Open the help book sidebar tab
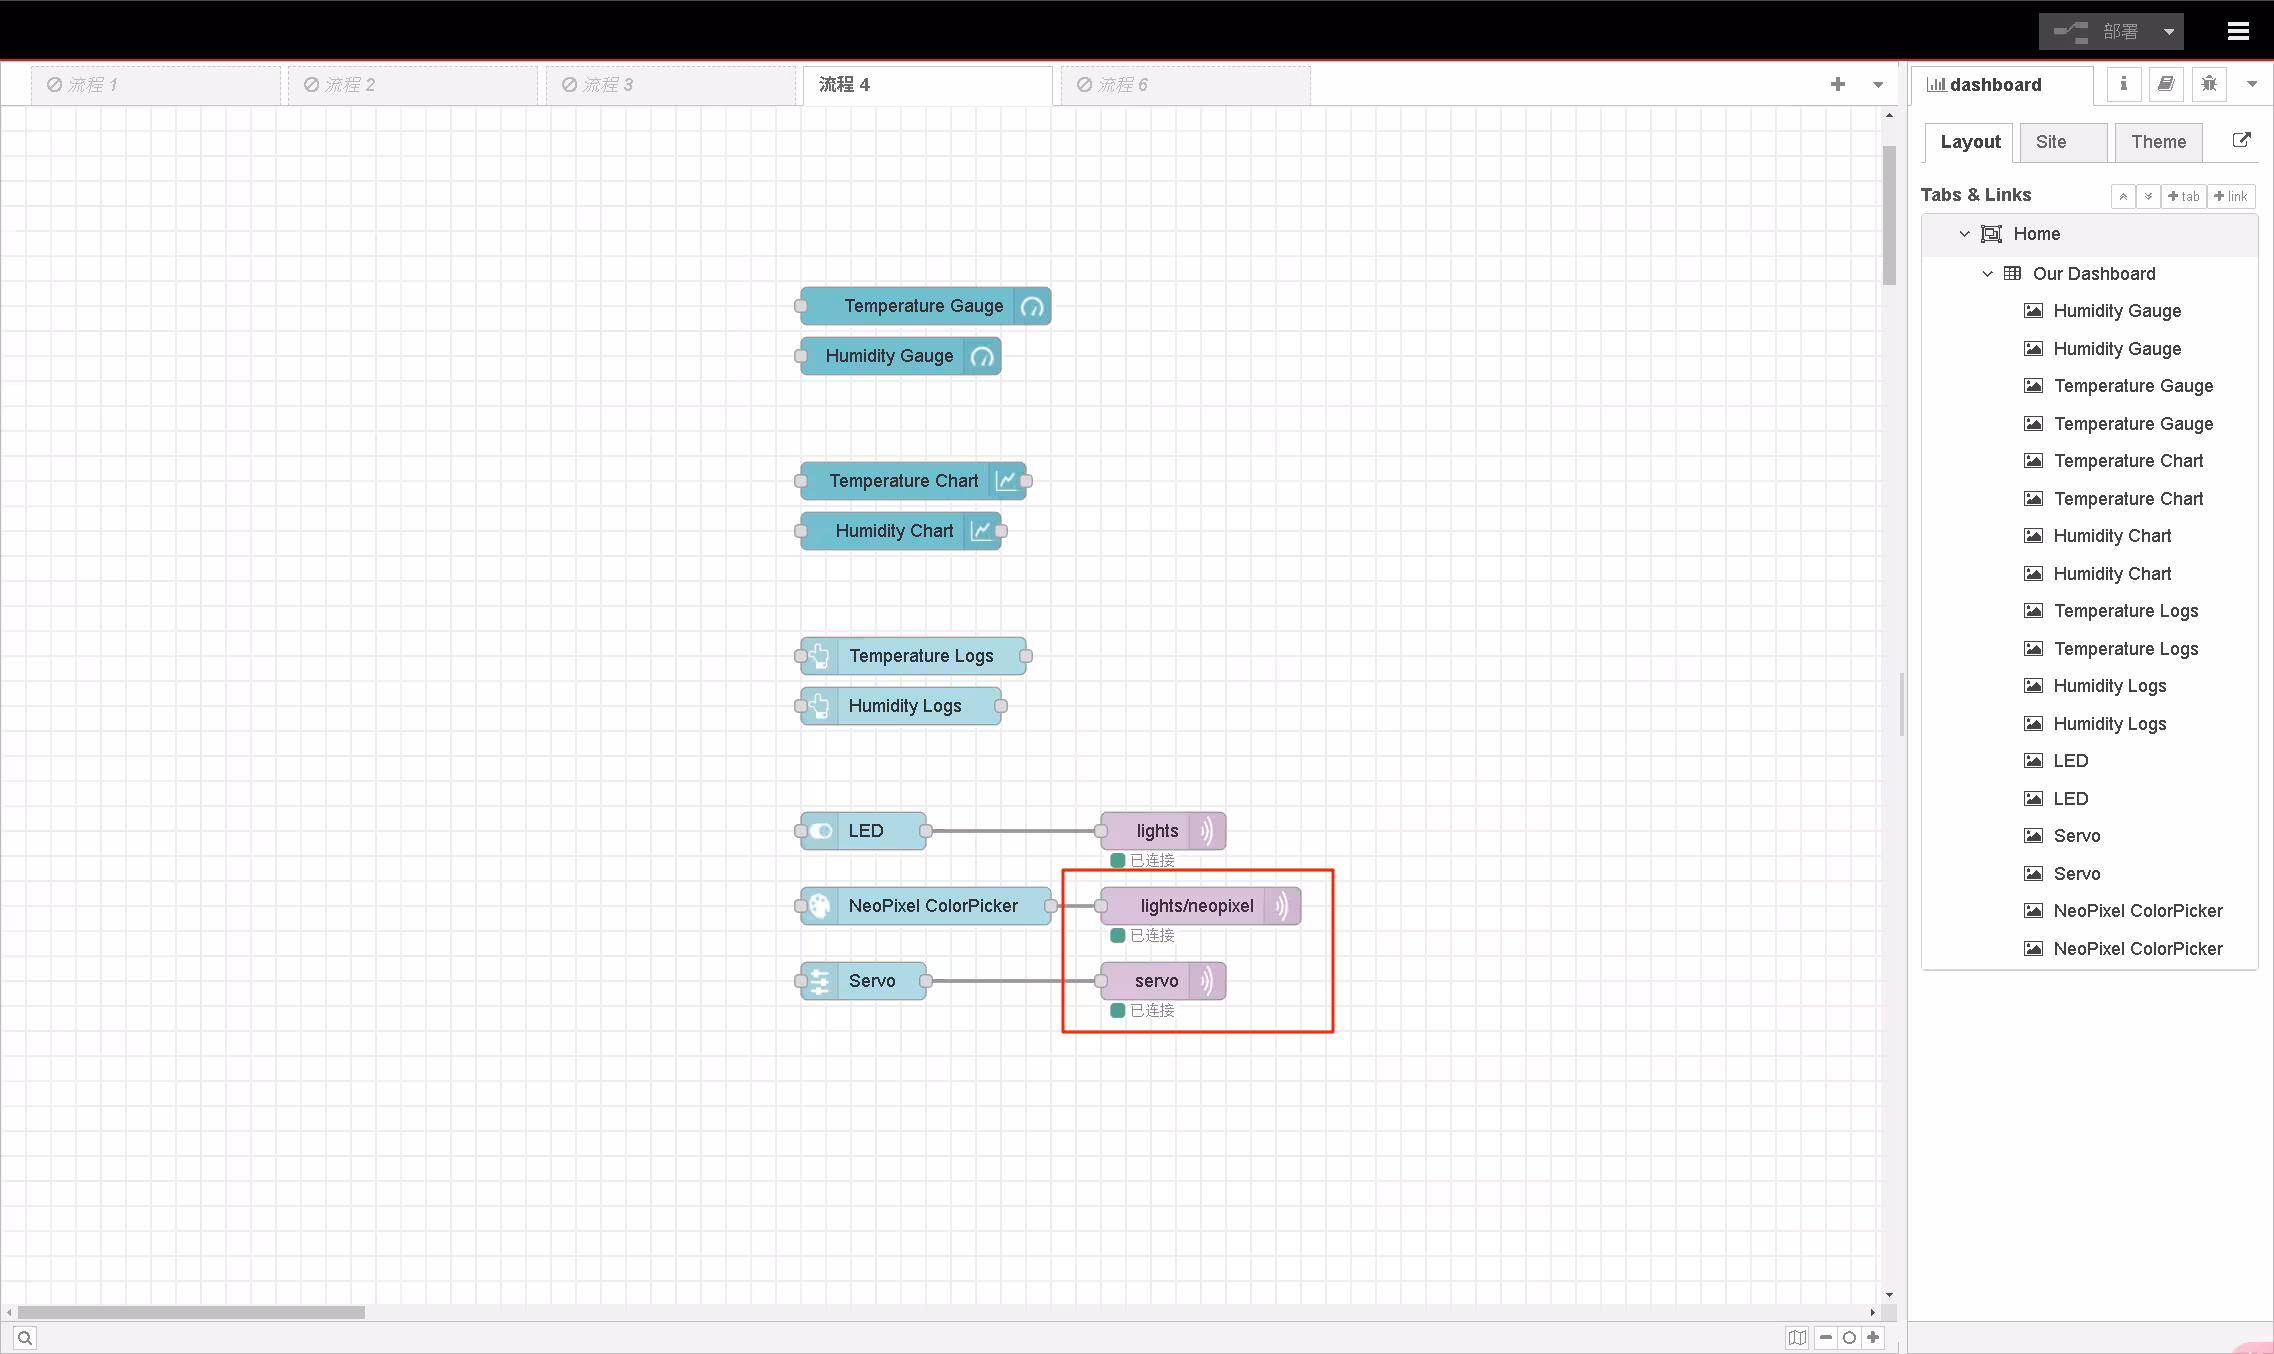Screen dimensions: 2274x1354 point(2165,84)
